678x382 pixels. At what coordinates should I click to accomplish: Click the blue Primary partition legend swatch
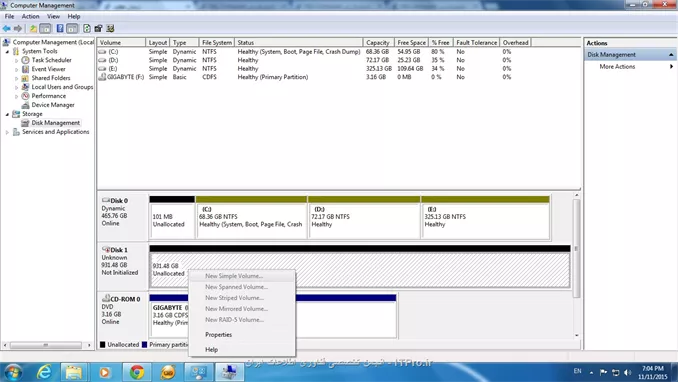[x=144, y=345]
